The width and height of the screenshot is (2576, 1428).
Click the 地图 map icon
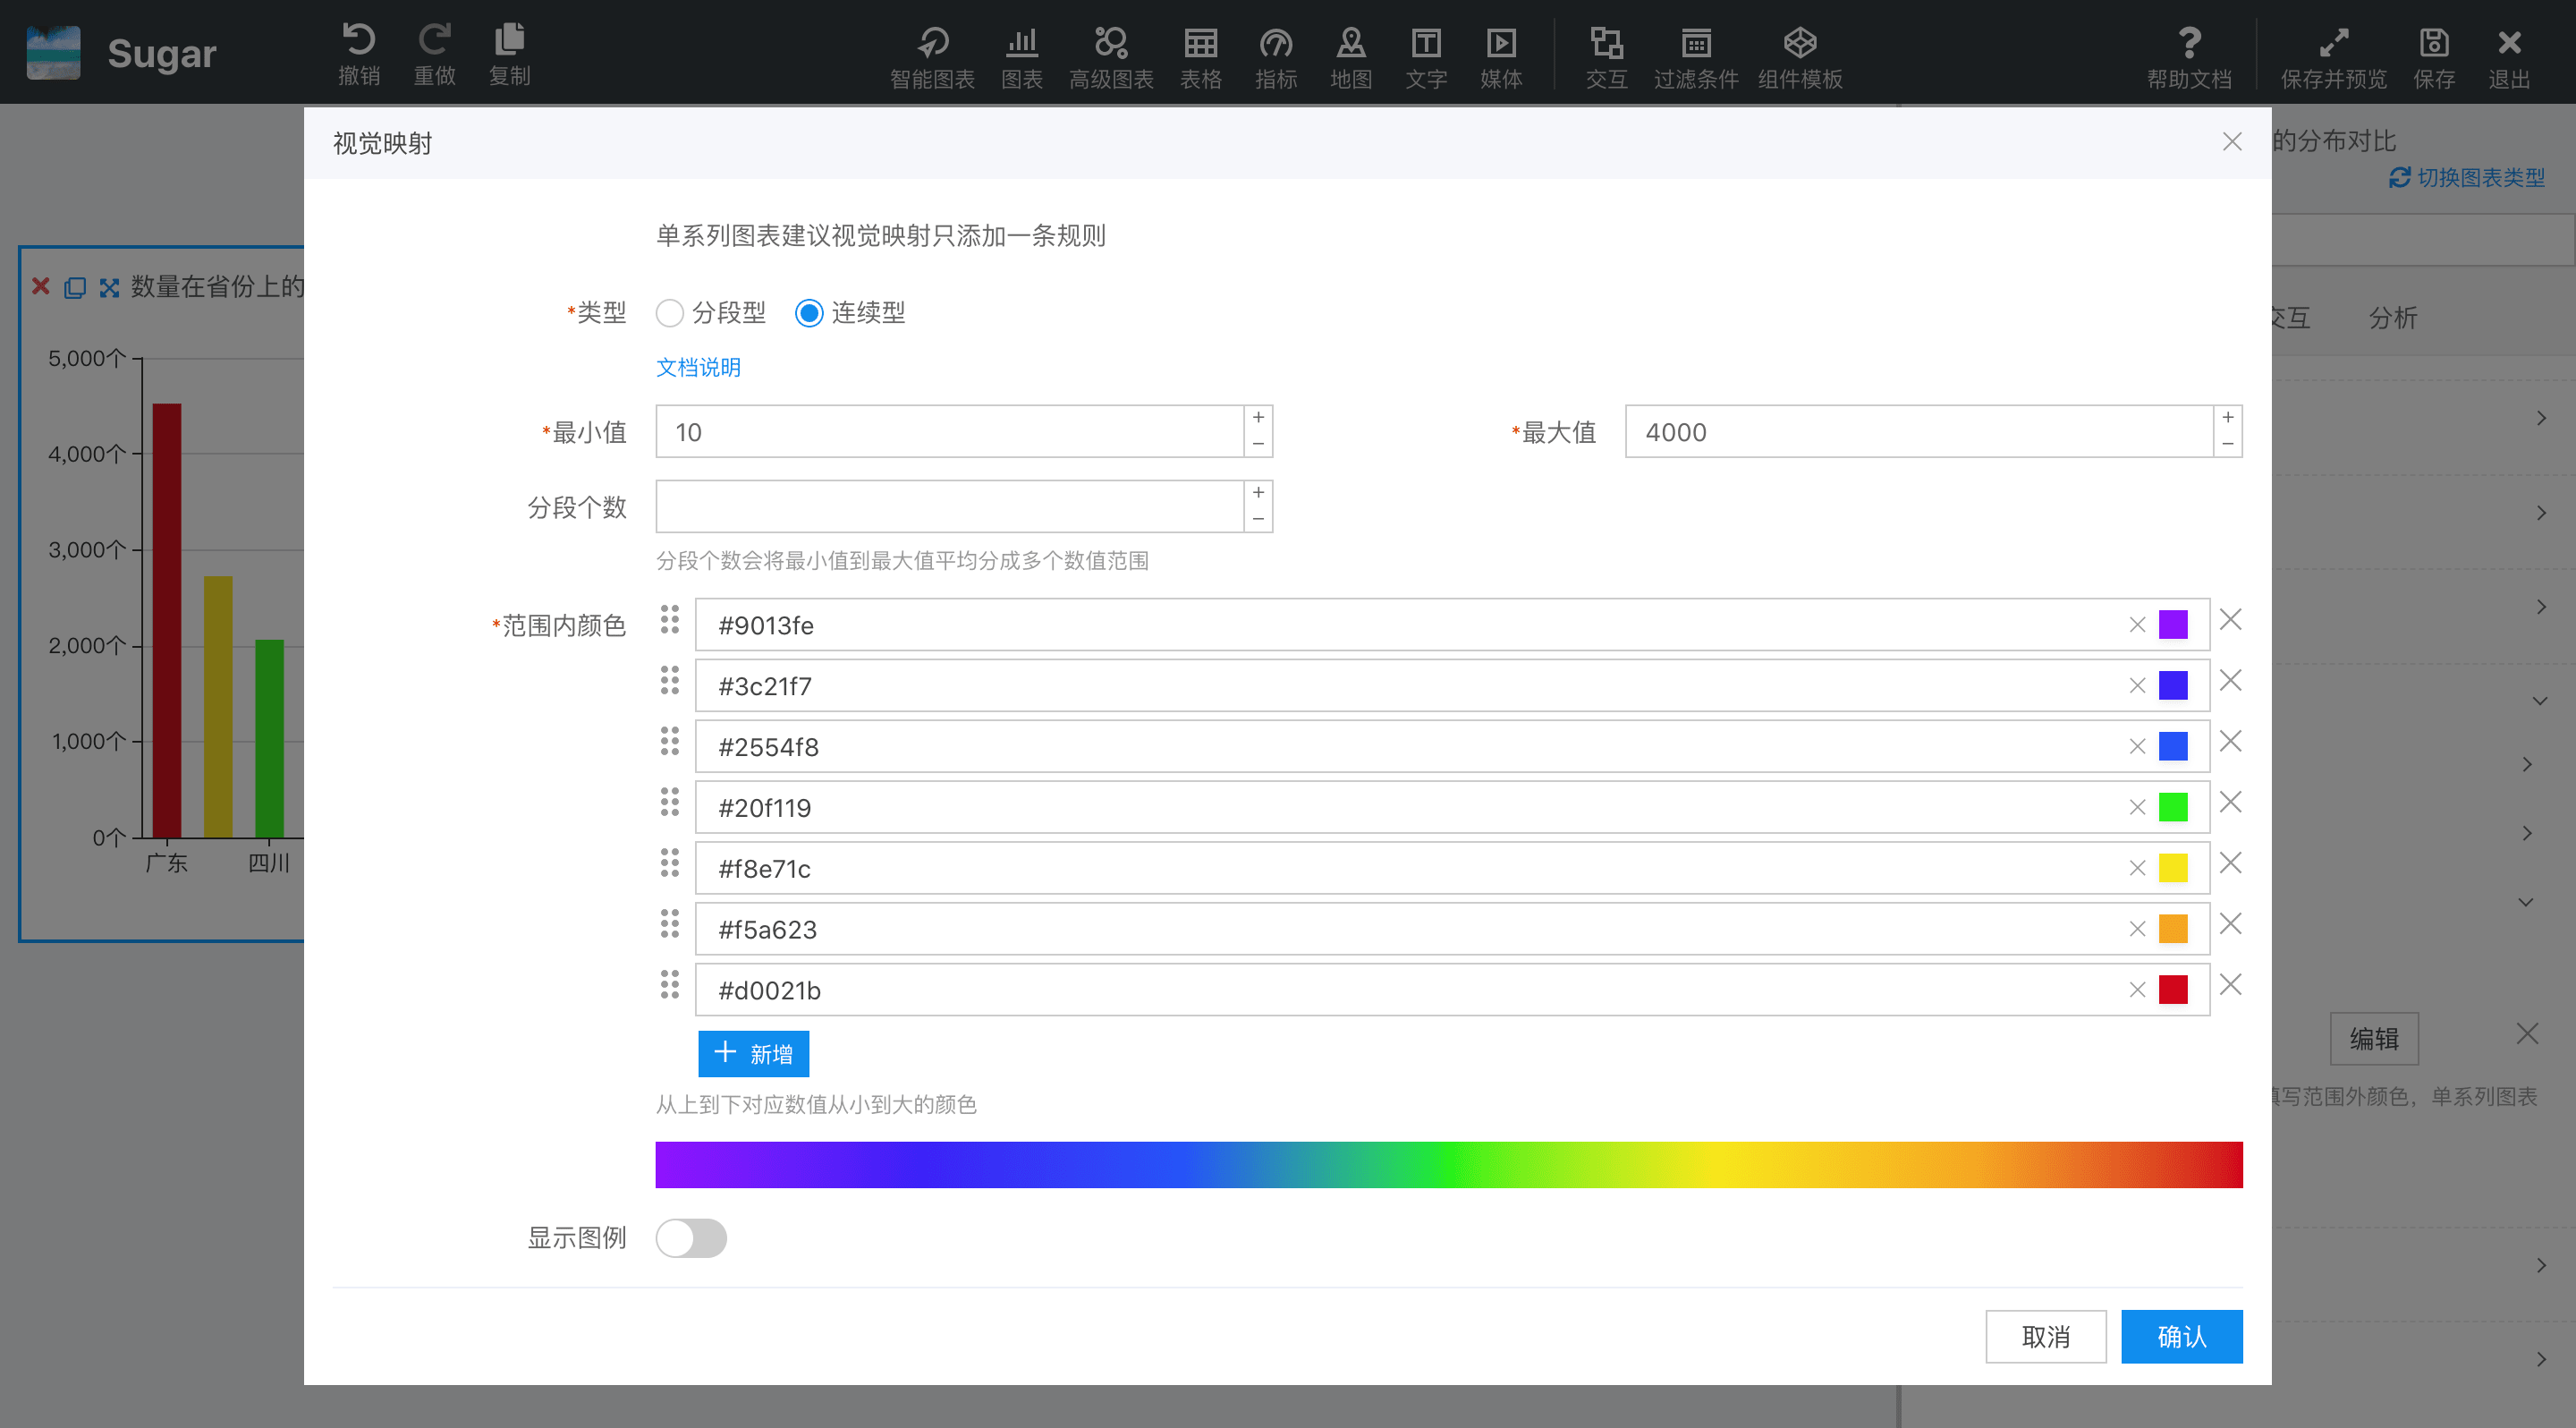coord(1350,43)
